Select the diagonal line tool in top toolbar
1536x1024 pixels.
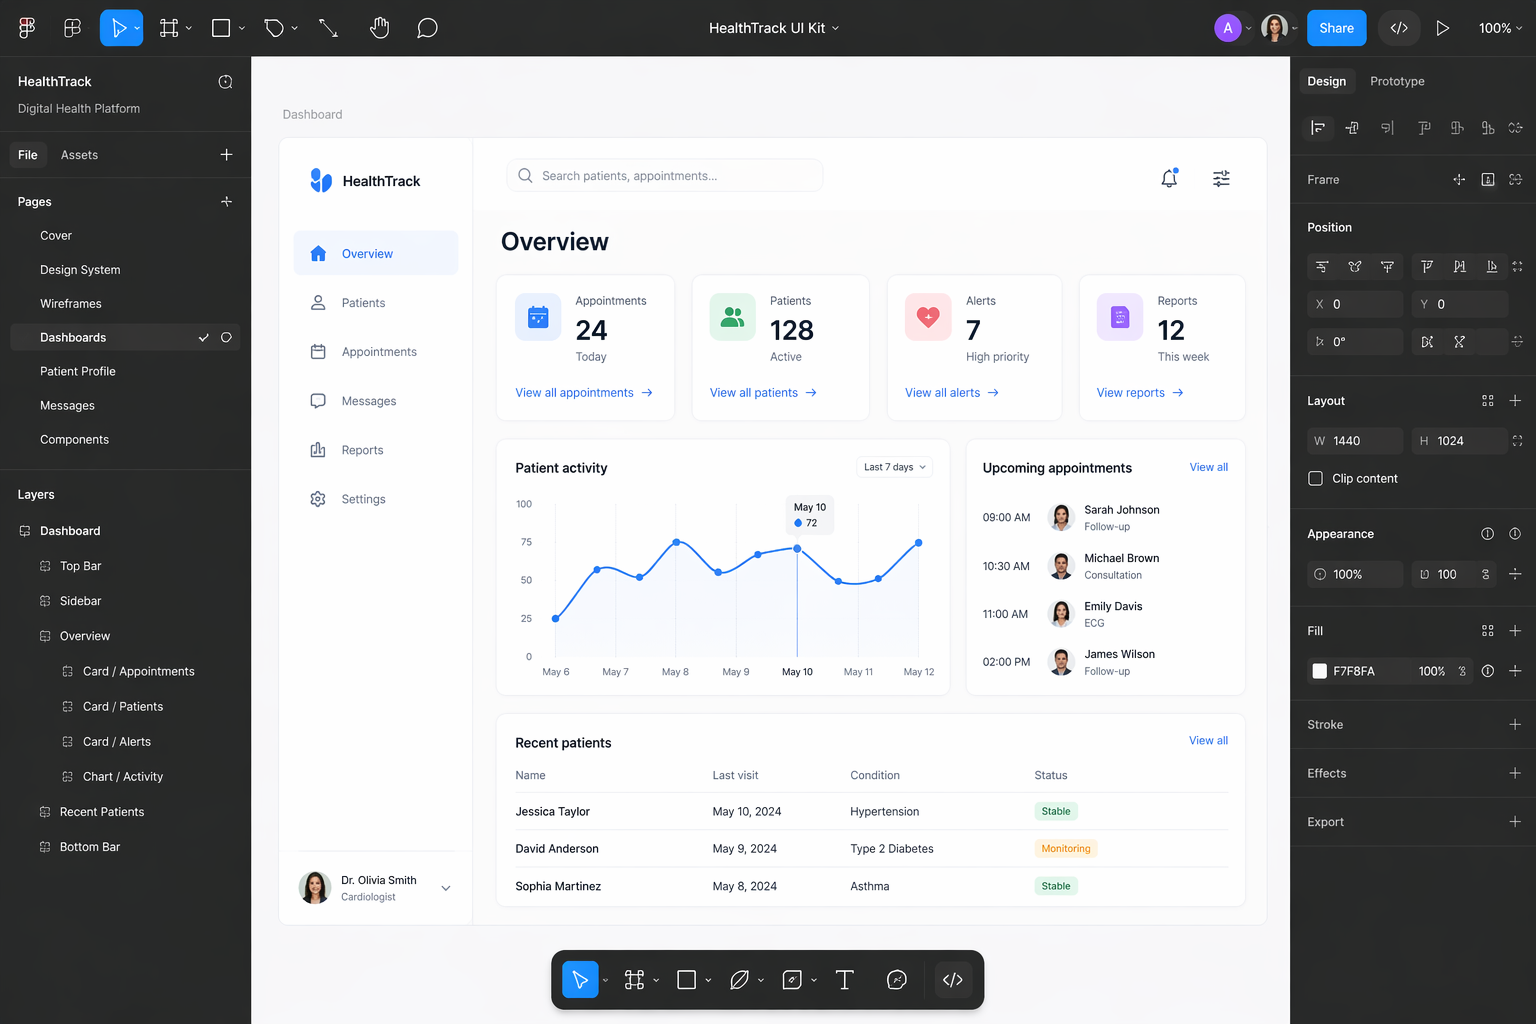pos(328,28)
